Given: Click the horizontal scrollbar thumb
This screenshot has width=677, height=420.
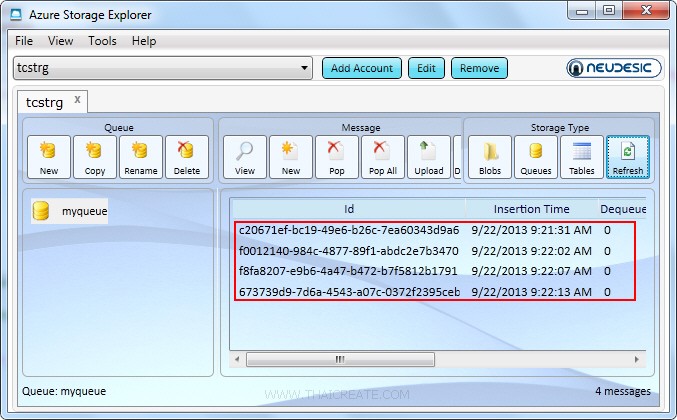Looking at the screenshot, I should (340, 359).
